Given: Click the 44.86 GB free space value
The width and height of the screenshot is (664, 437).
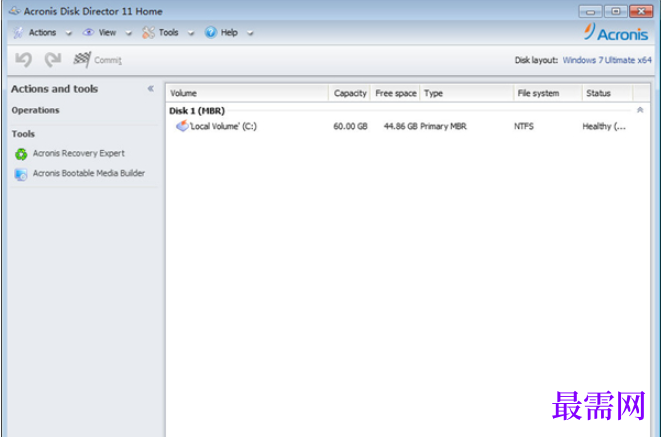Looking at the screenshot, I should click(400, 126).
